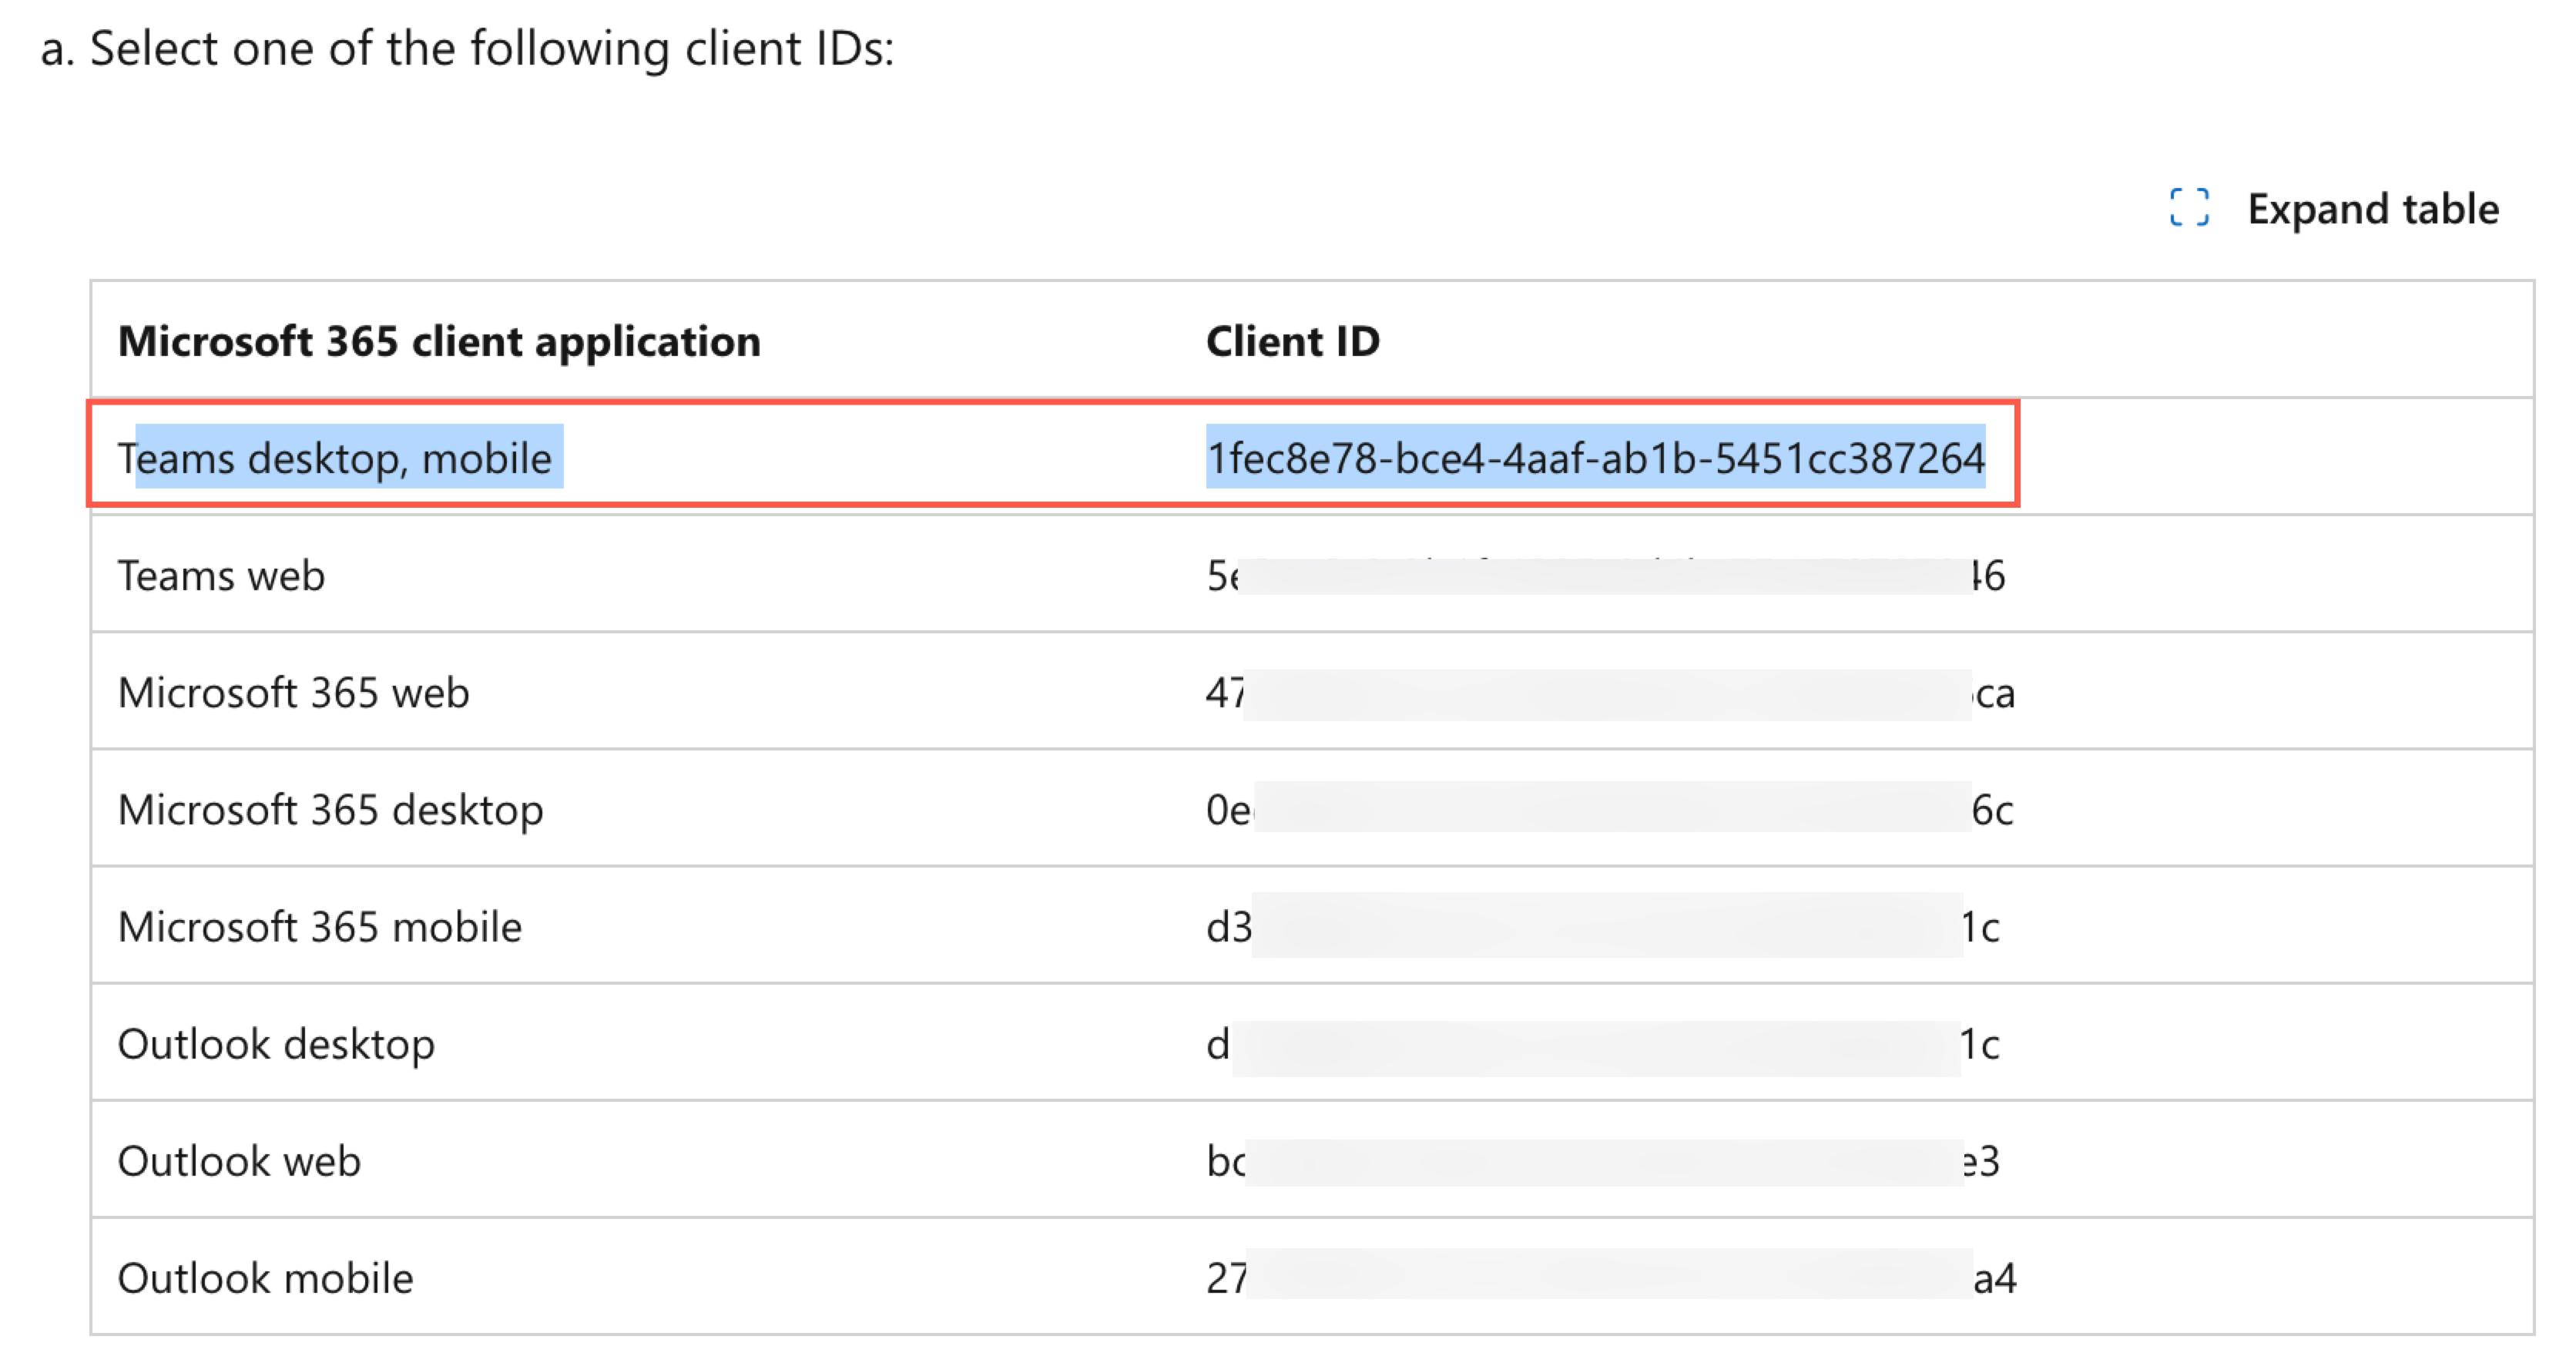Click the Client ID column header
2576x1353 pixels.
[1292, 341]
